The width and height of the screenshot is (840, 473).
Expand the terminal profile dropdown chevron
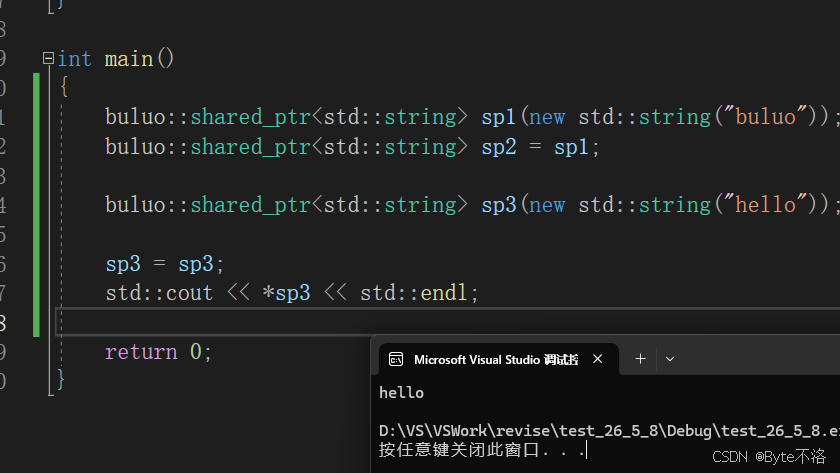(x=670, y=359)
